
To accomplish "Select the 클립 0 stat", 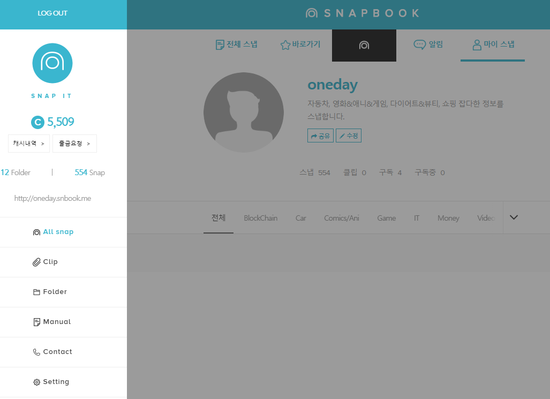I will 355,173.
